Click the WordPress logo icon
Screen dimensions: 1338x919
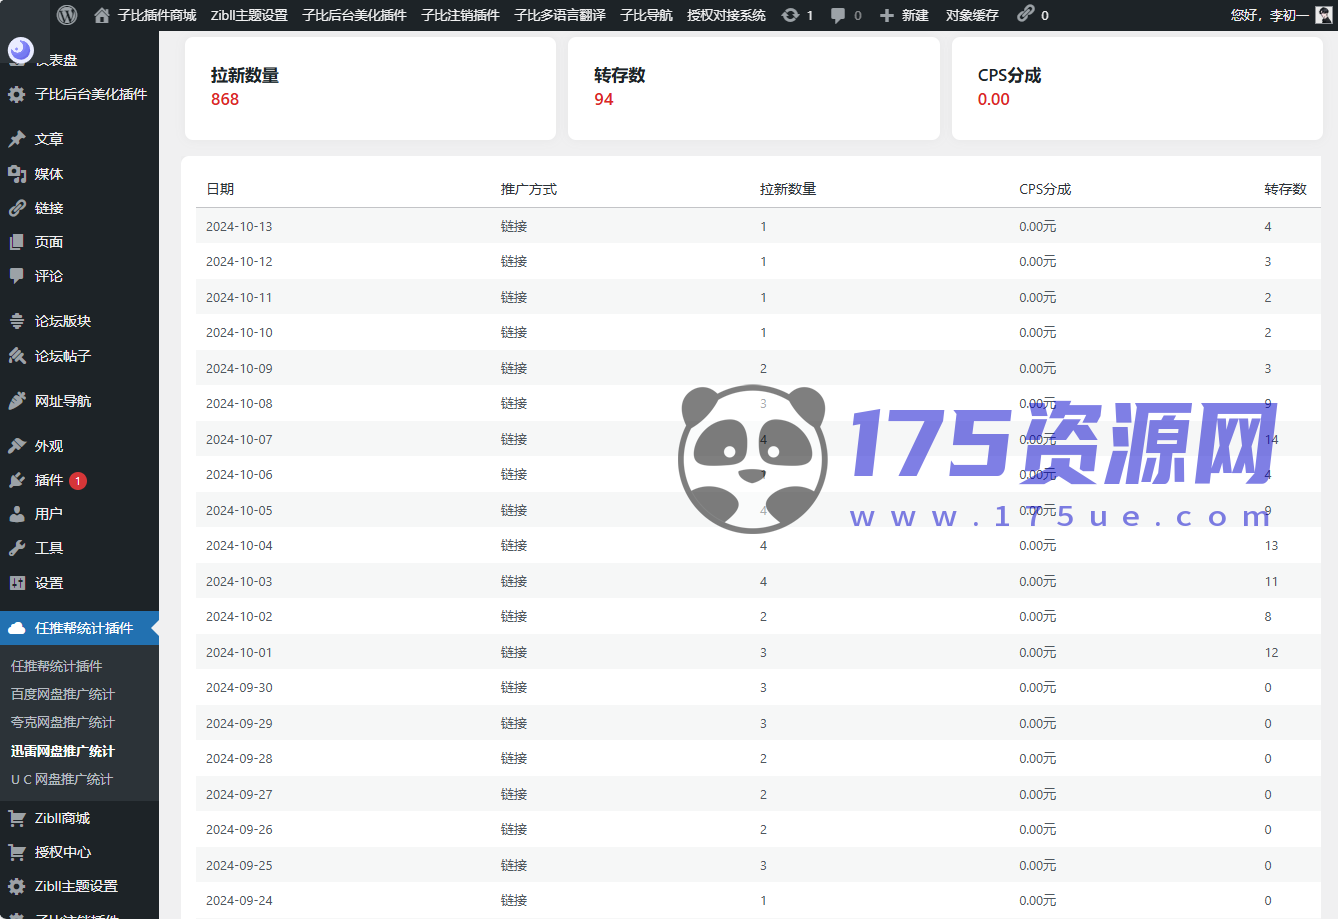[x=67, y=15]
